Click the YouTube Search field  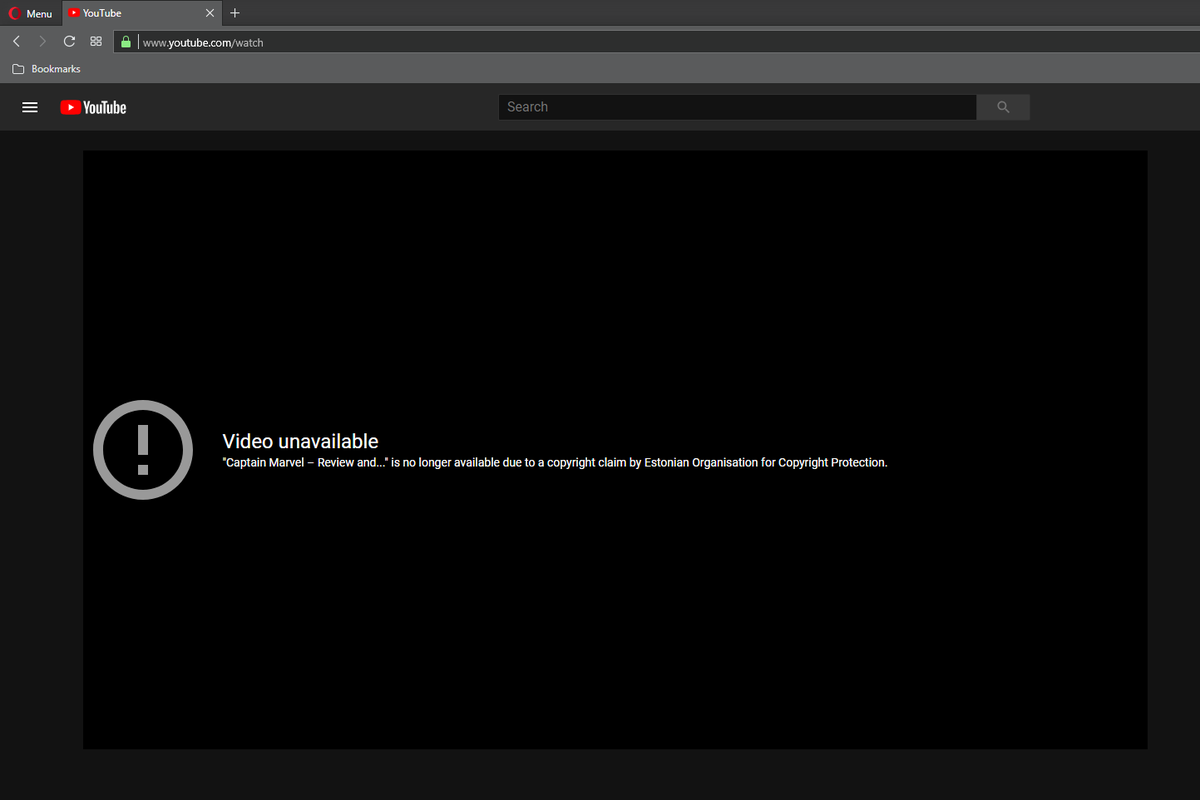click(737, 107)
